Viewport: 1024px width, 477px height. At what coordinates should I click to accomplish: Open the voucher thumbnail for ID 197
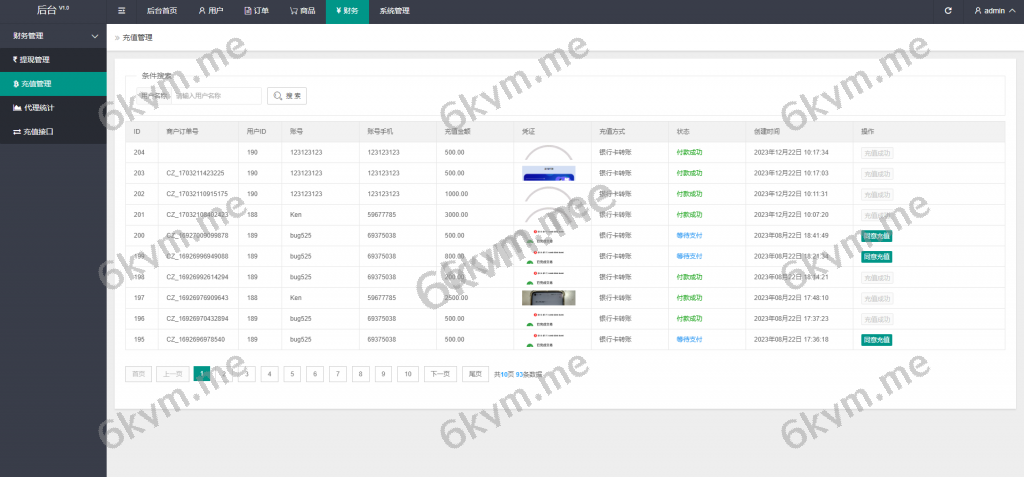548,298
